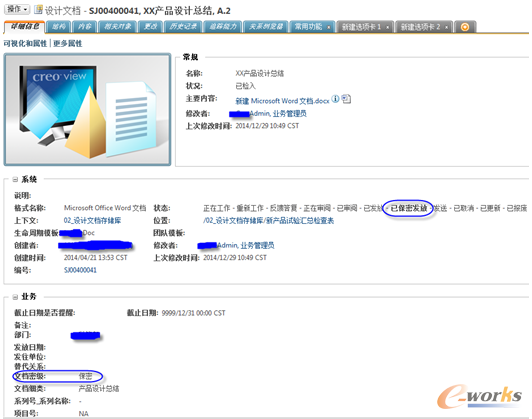Click the design document type icon

tap(38, 9)
